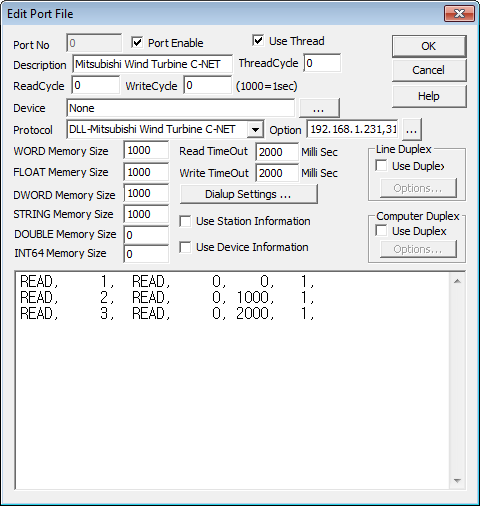Viewport: 480px width, 506px height.
Task: Open Dialup Settings
Action: (x=248, y=194)
